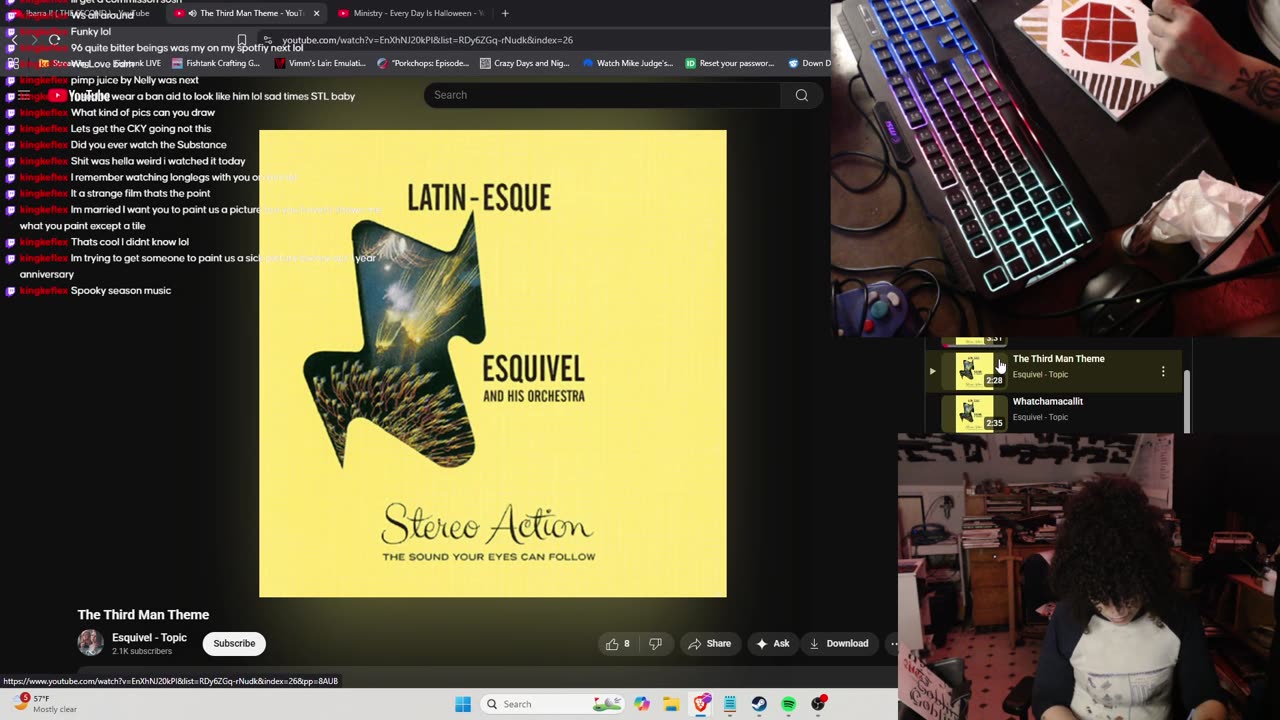Click the Windows taskbar Search box
Screen dimensions: 1280x720
click(551, 704)
